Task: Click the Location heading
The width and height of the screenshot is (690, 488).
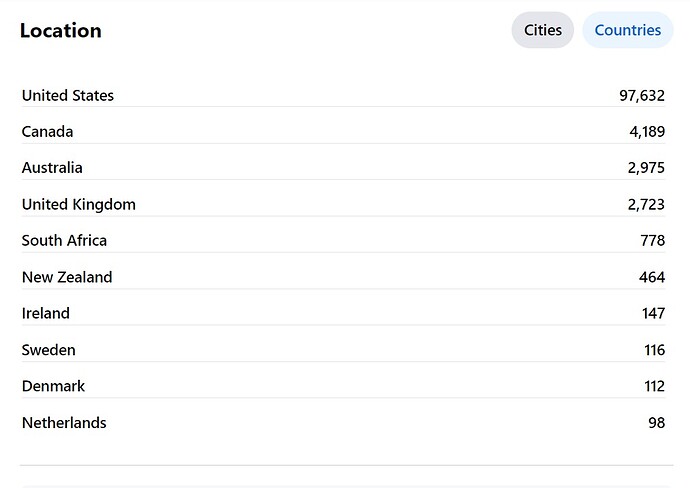Action: (x=61, y=31)
